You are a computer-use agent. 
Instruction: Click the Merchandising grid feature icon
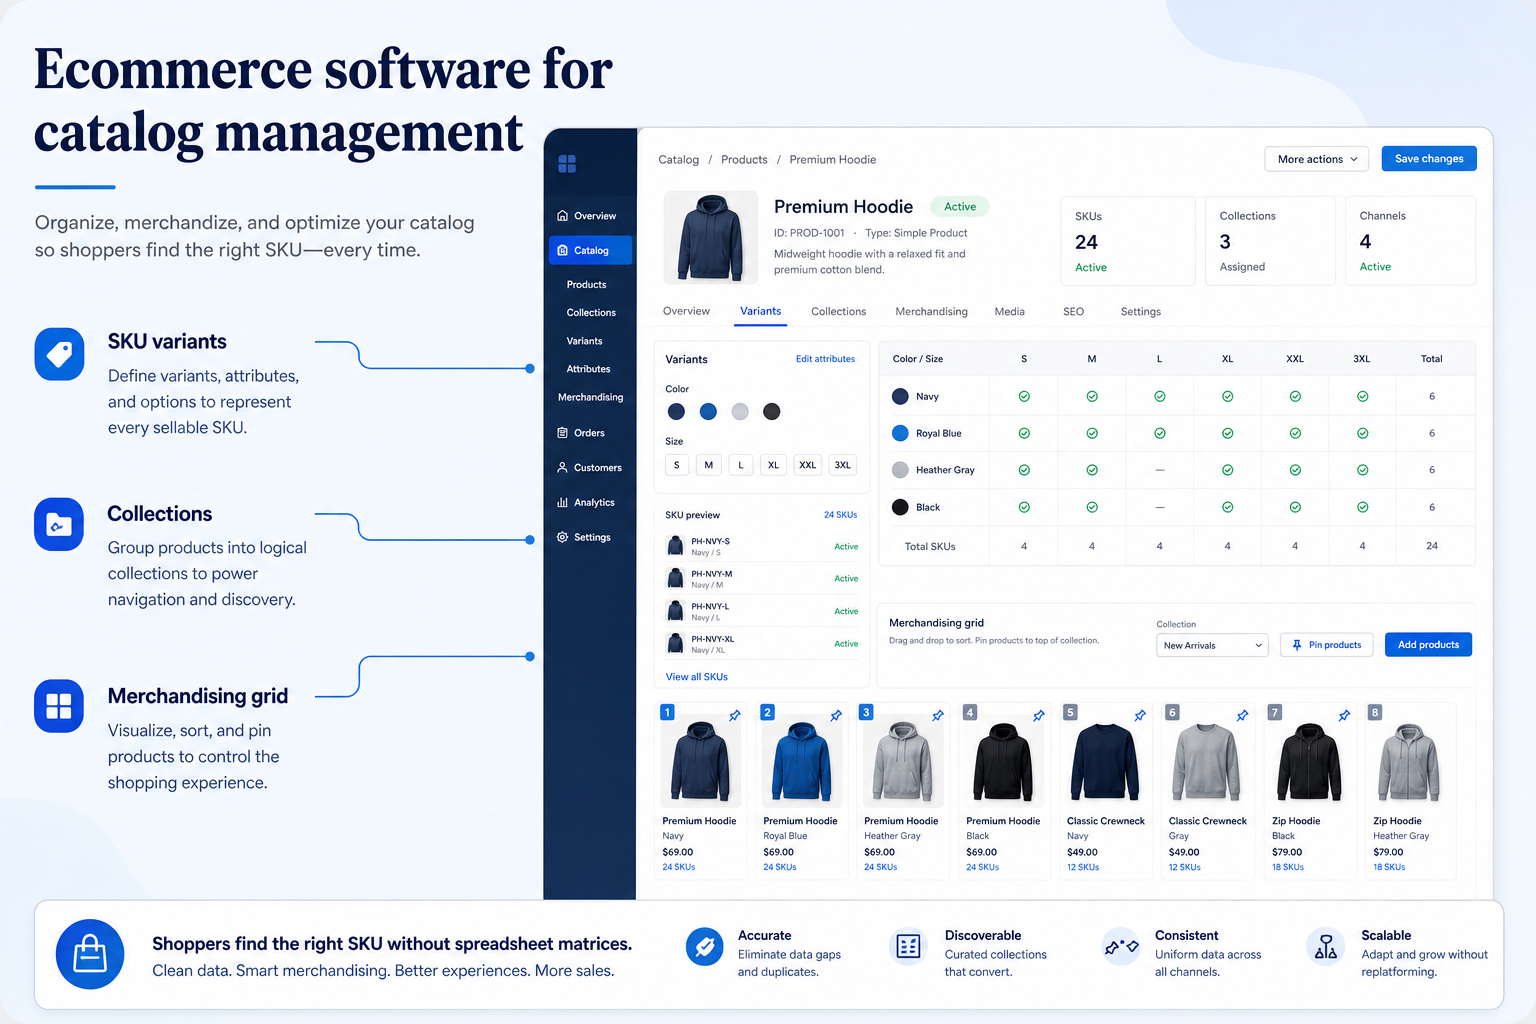(59, 706)
